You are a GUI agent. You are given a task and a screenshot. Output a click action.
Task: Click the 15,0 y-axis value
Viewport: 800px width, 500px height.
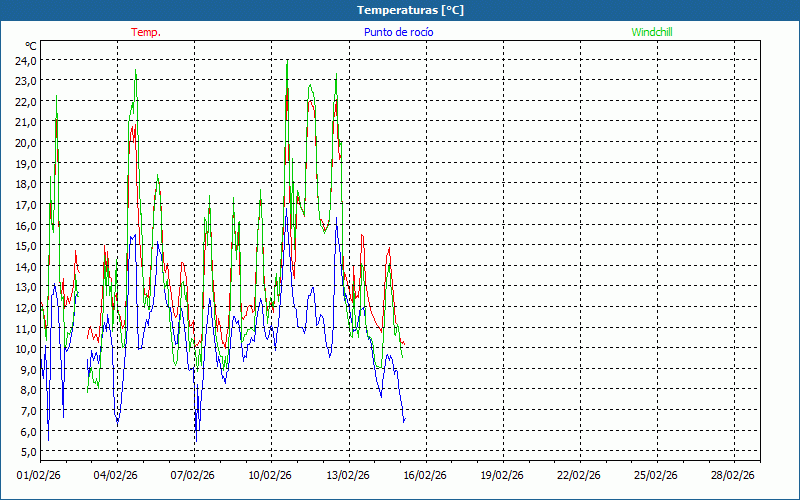point(26,245)
